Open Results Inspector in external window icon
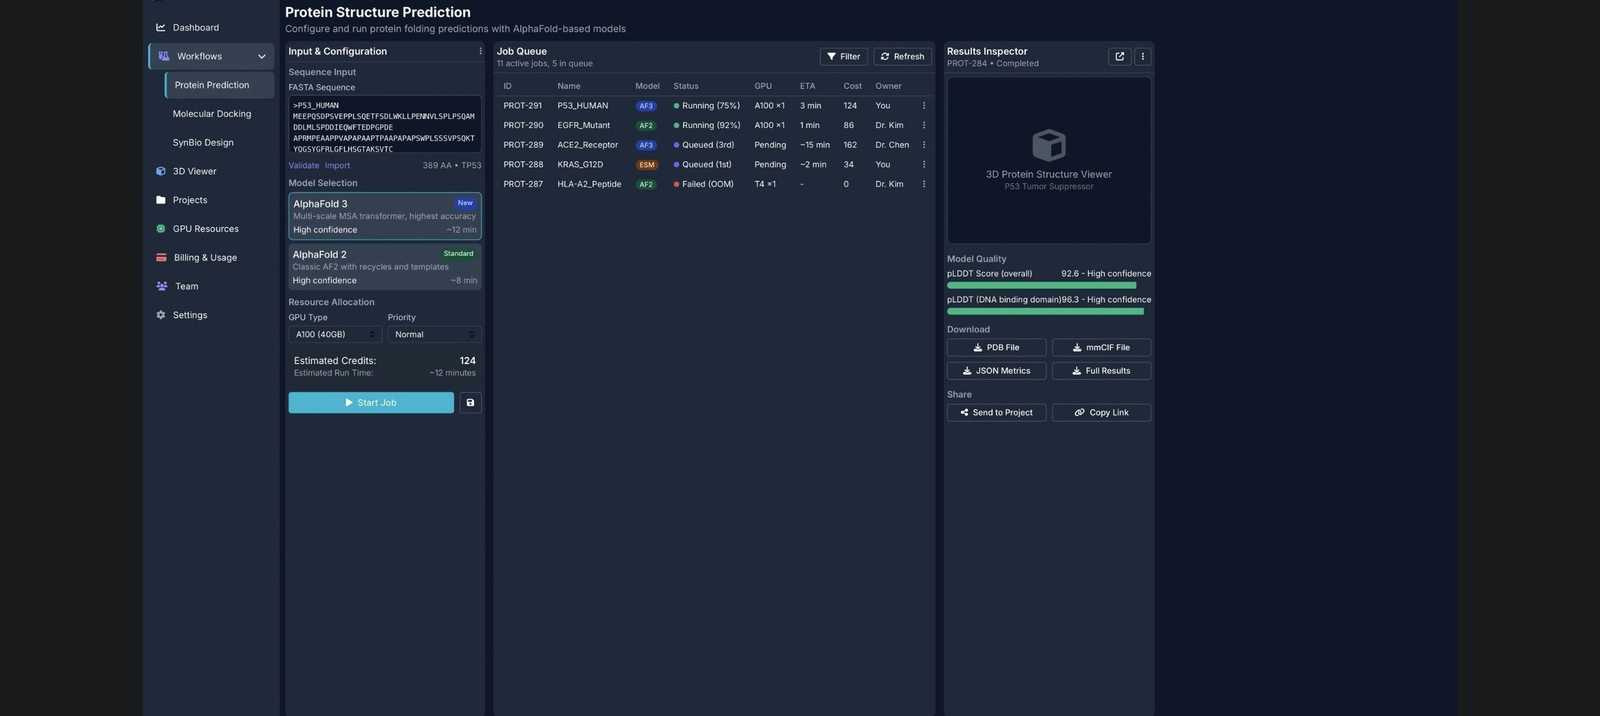 1119,57
